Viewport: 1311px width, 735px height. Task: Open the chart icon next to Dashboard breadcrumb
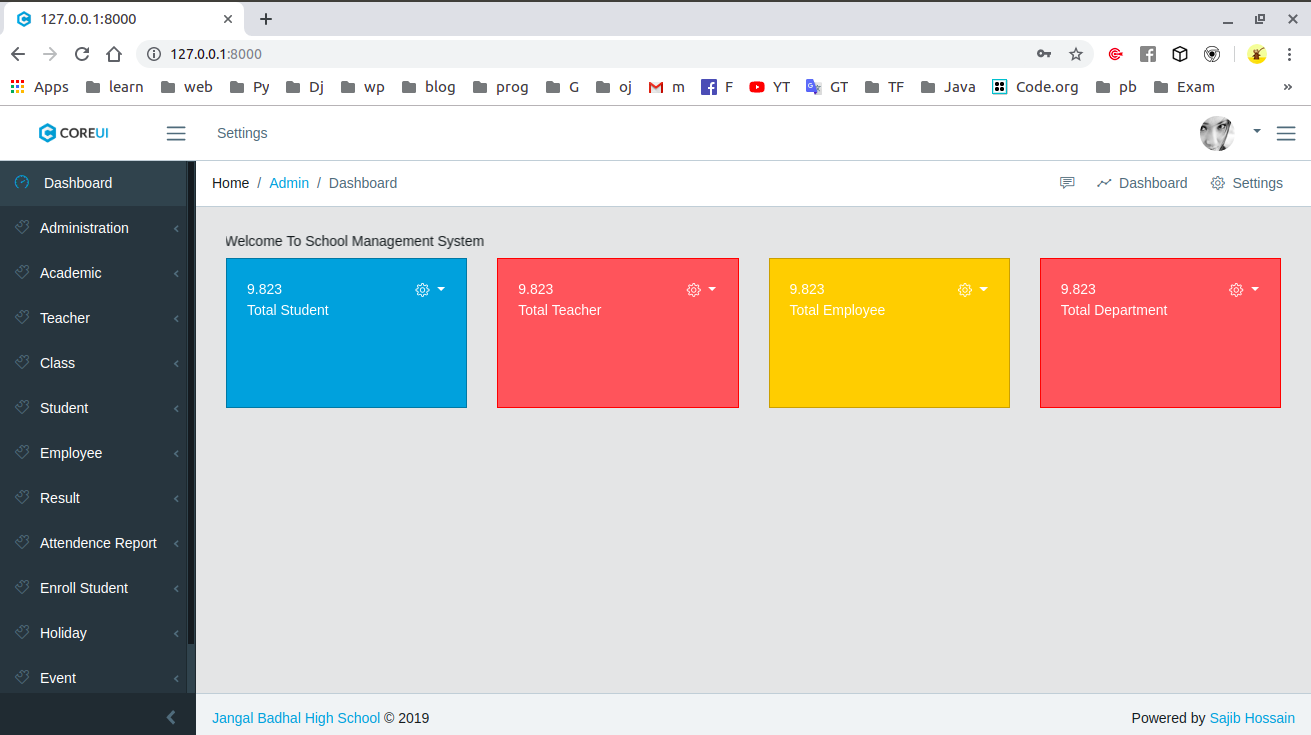pyautogui.click(x=1103, y=183)
